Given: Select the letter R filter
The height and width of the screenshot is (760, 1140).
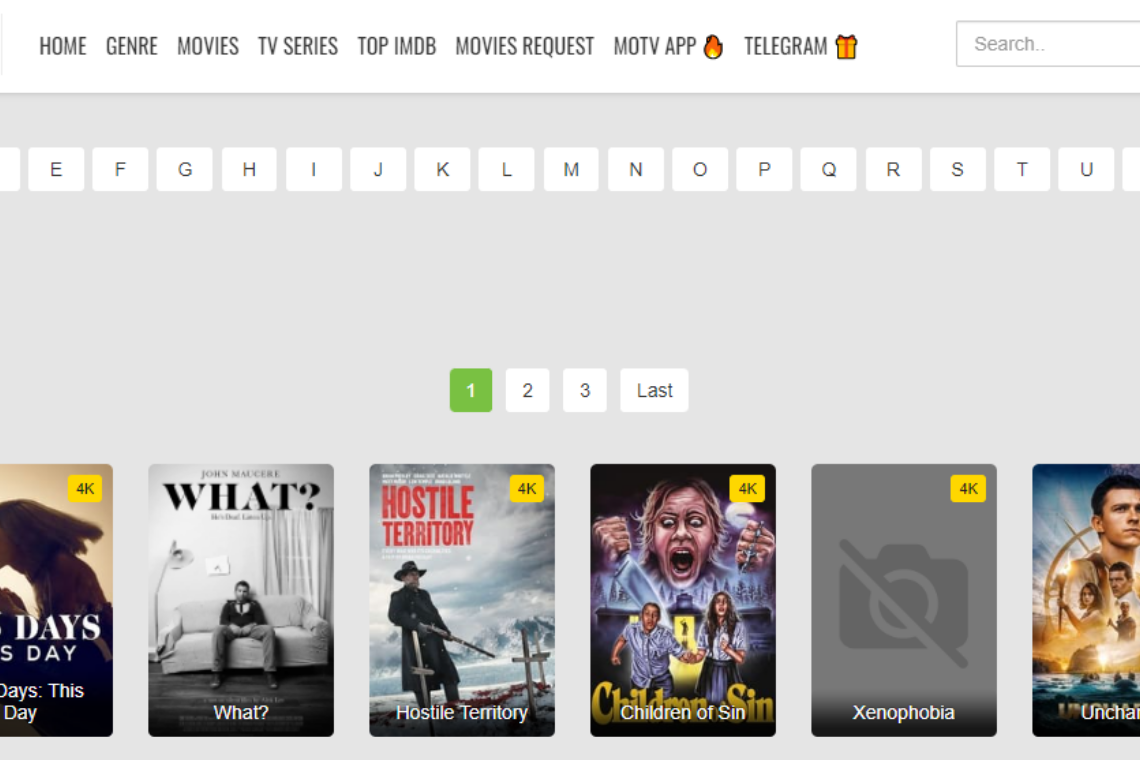Looking at the screenshot, I should pos(893,169).
